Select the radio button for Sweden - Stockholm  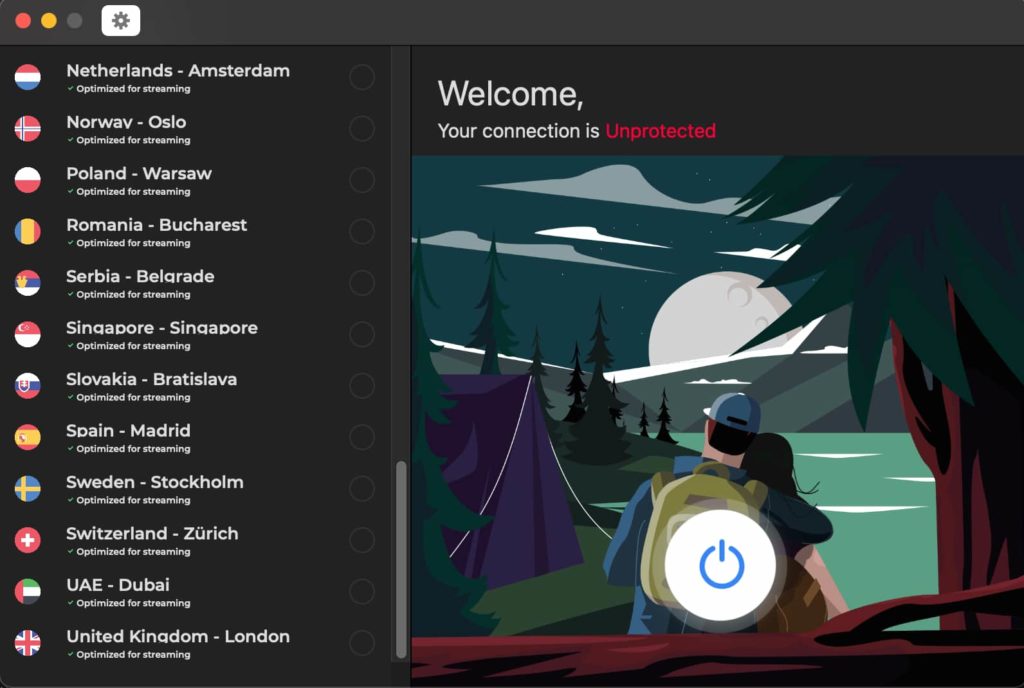coord(362,489)
